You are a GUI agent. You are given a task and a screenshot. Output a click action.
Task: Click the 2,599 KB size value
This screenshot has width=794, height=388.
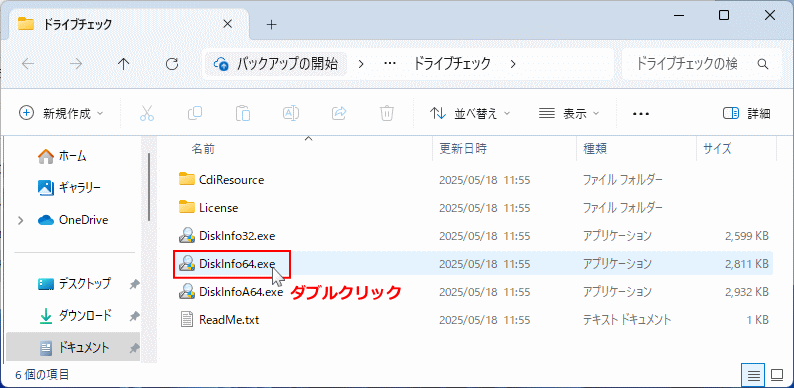pos(747,236)
